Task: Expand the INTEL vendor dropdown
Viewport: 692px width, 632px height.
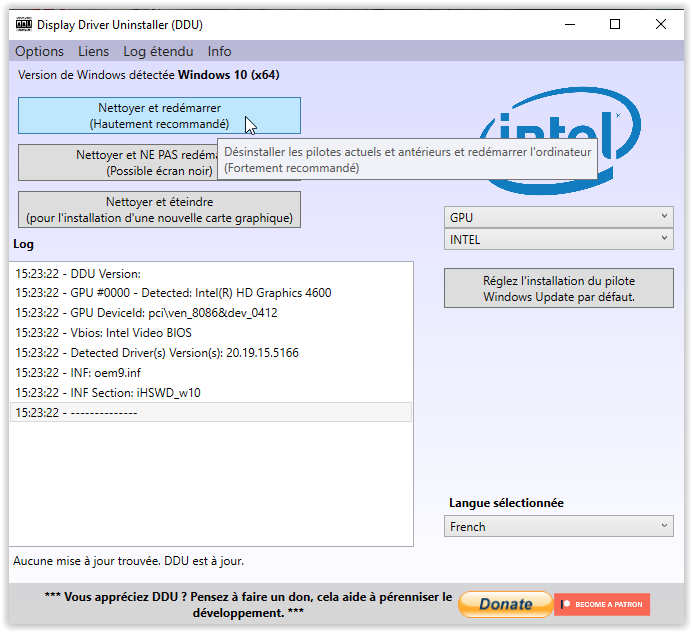Action: [x=559, y=239]
